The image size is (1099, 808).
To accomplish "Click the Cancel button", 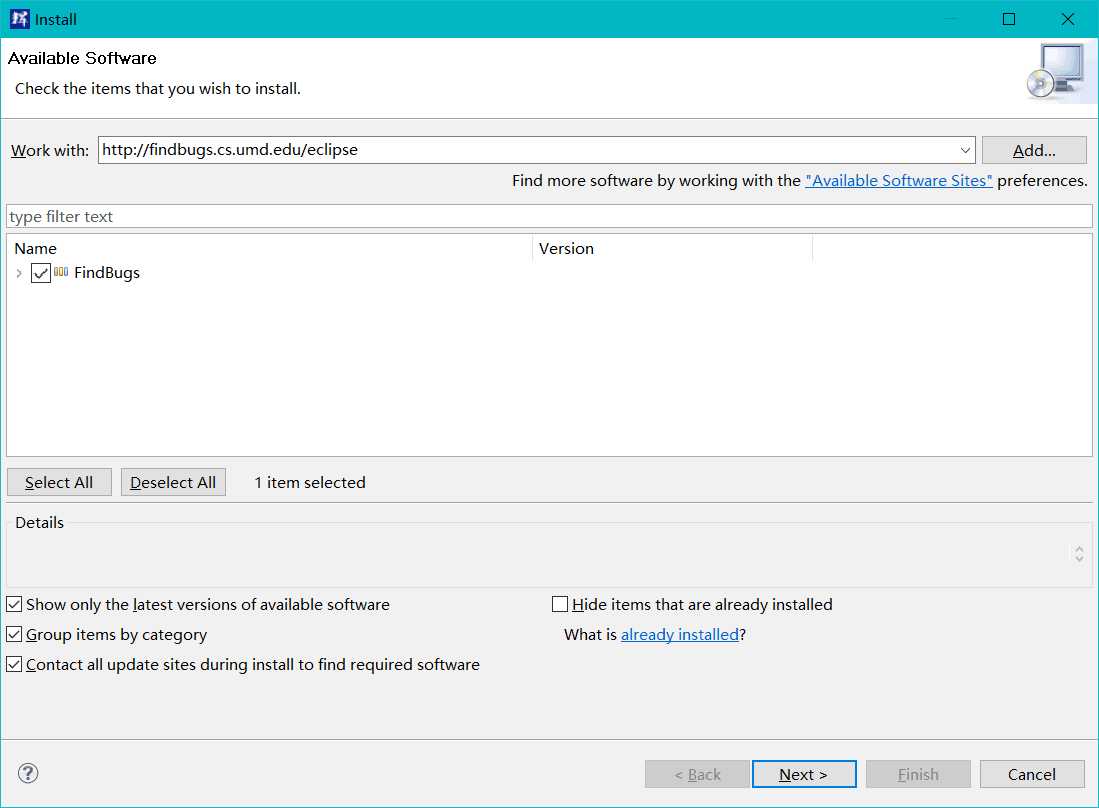I will pos(1032,774).
